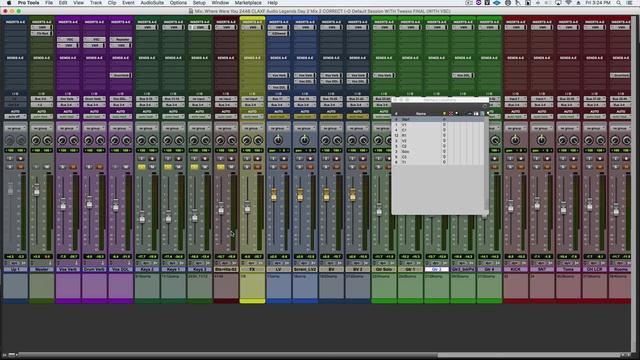
Task: Toggle yellow marker icon in Memory Locations header
Action: click(x=444, y=113)
